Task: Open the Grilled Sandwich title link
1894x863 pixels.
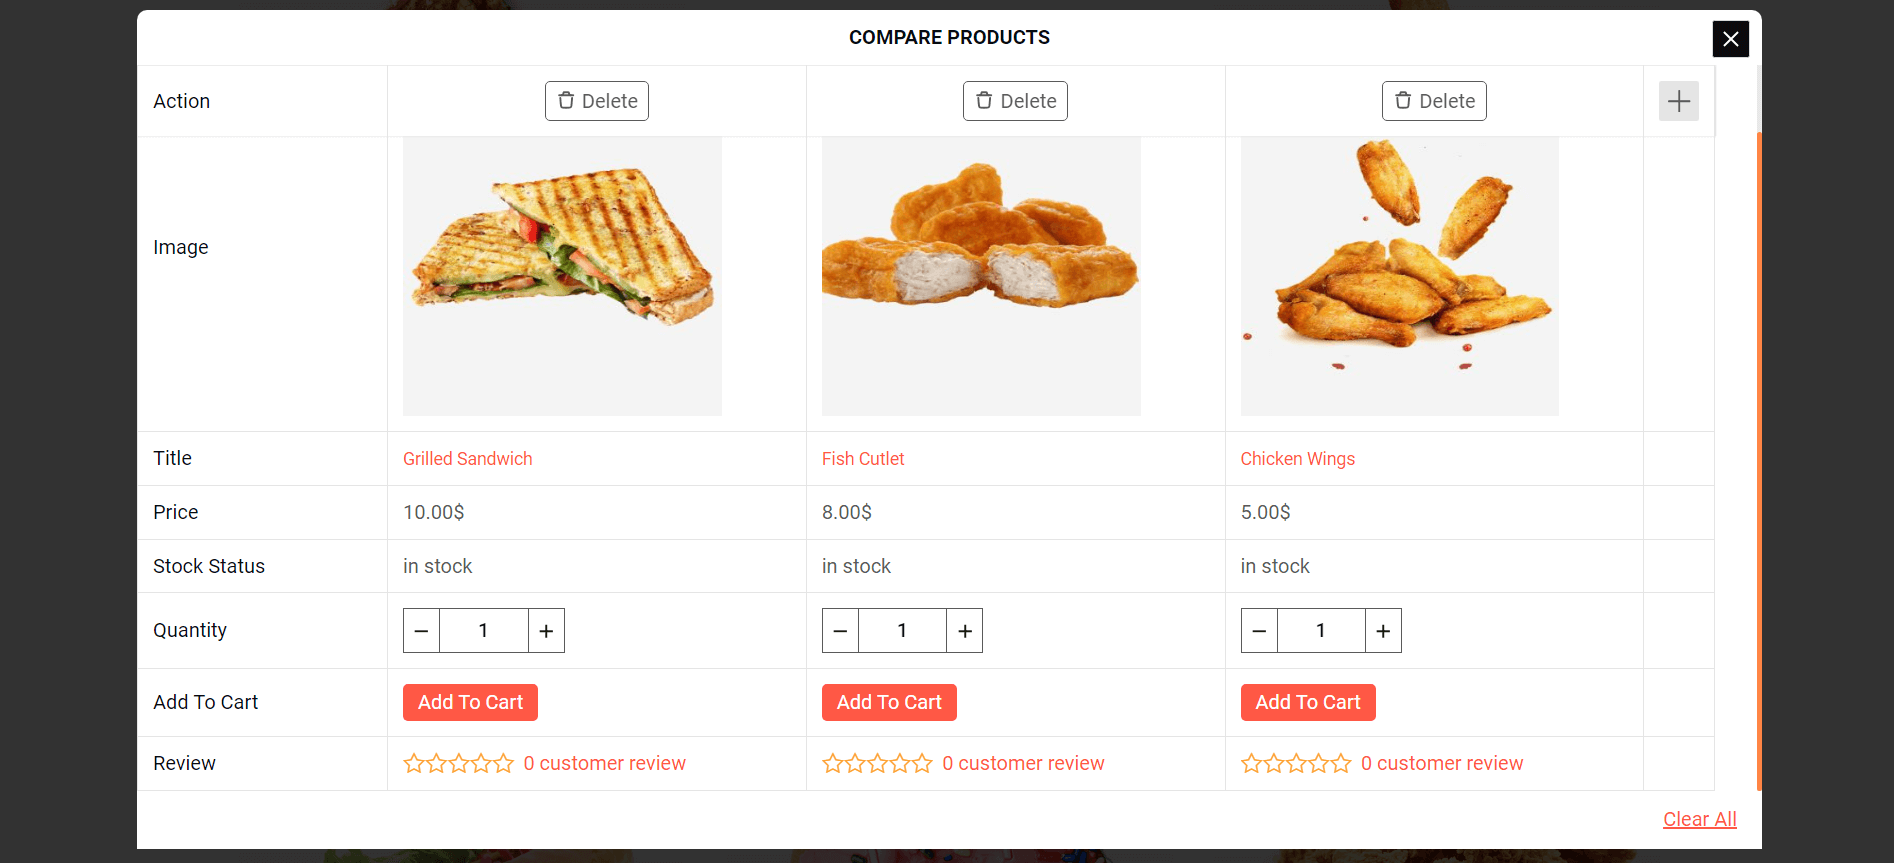Action: [467, 459]
